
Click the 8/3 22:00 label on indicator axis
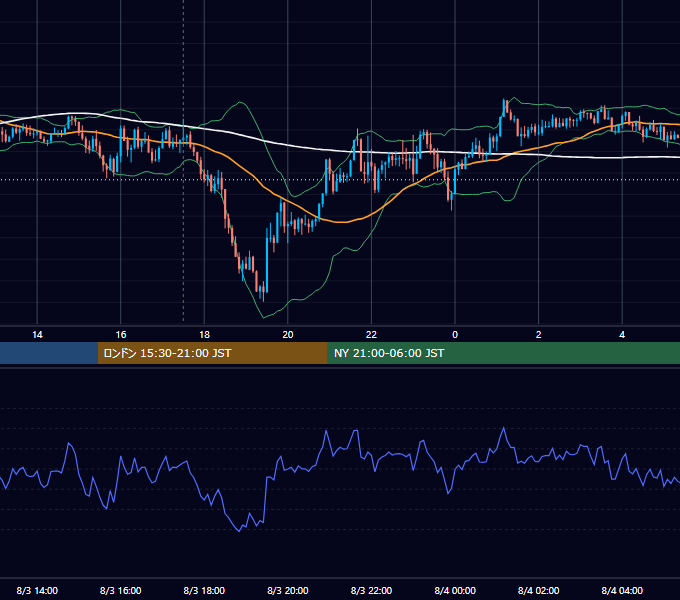coord(371,590)
